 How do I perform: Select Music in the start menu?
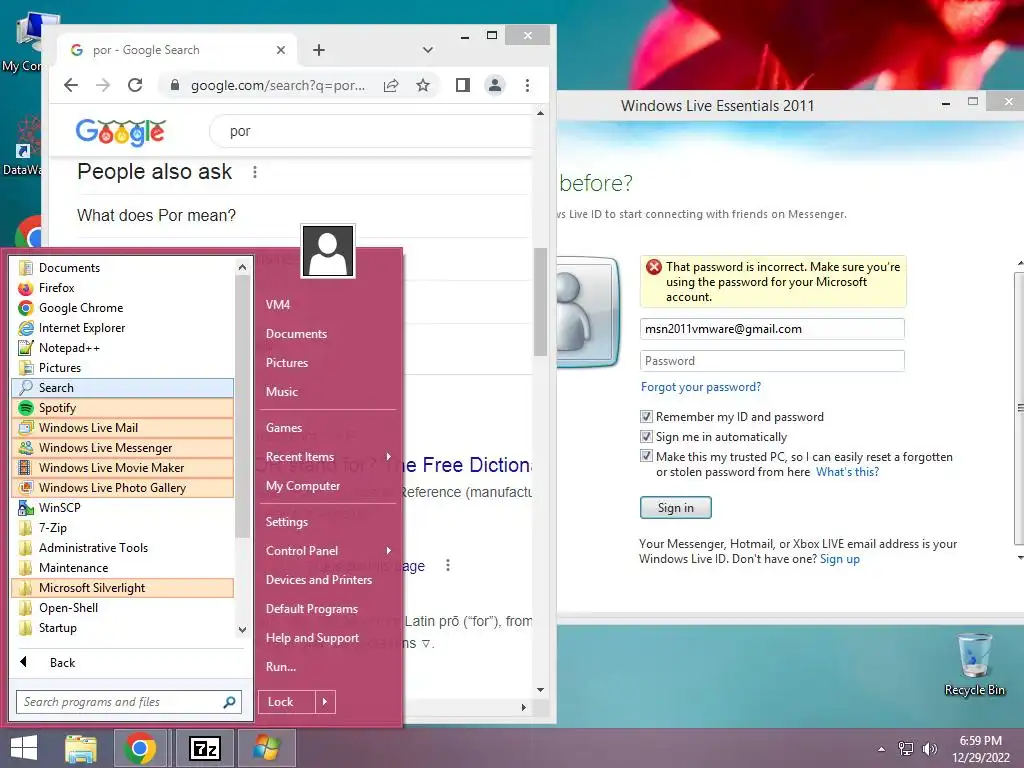pos(328,392)
